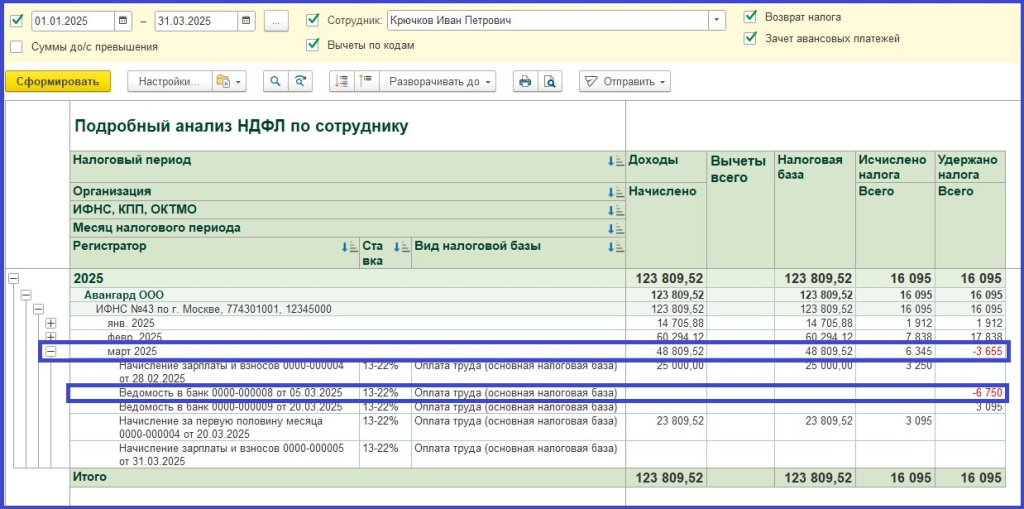Open the Отправить dropdown menu
This screenshot has width=1024, height=509.
(x=624, y=82)
